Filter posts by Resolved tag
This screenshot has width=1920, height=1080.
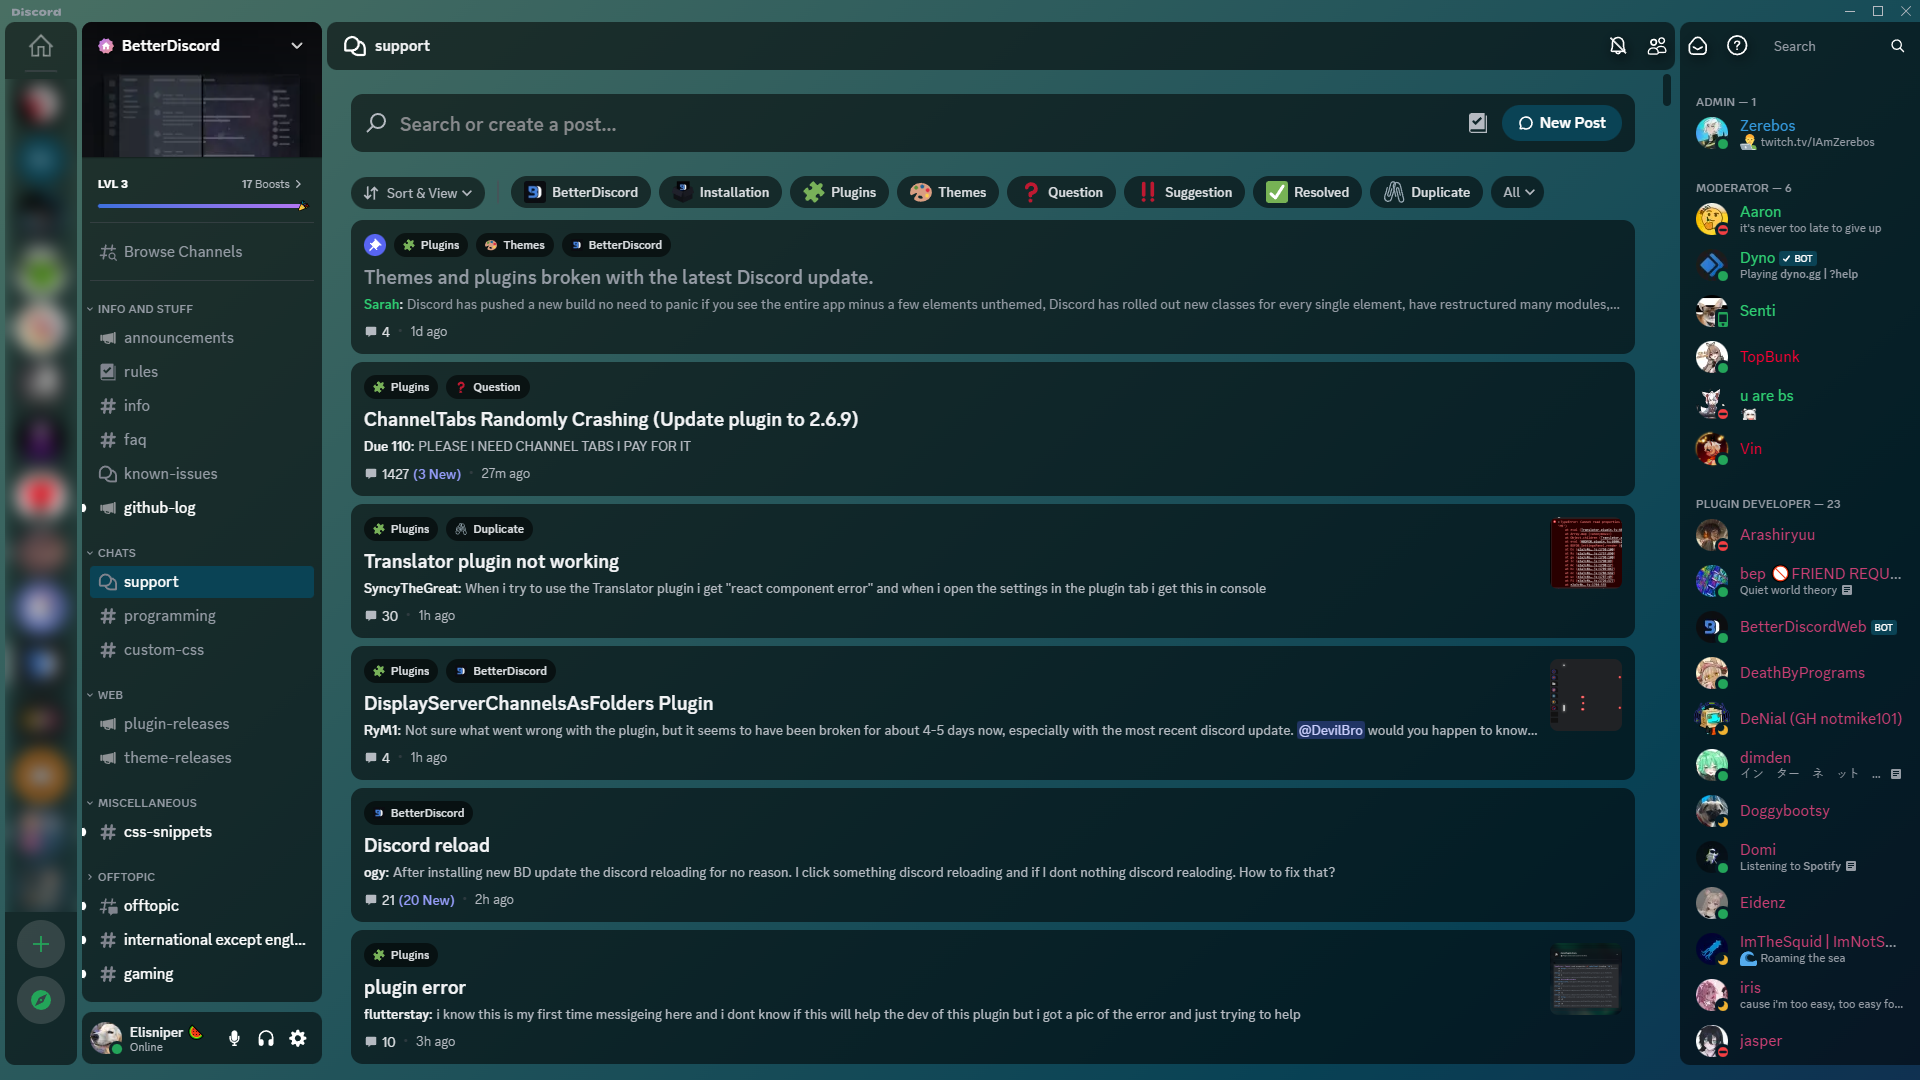pyautogui.click(x=1307, y=193)
